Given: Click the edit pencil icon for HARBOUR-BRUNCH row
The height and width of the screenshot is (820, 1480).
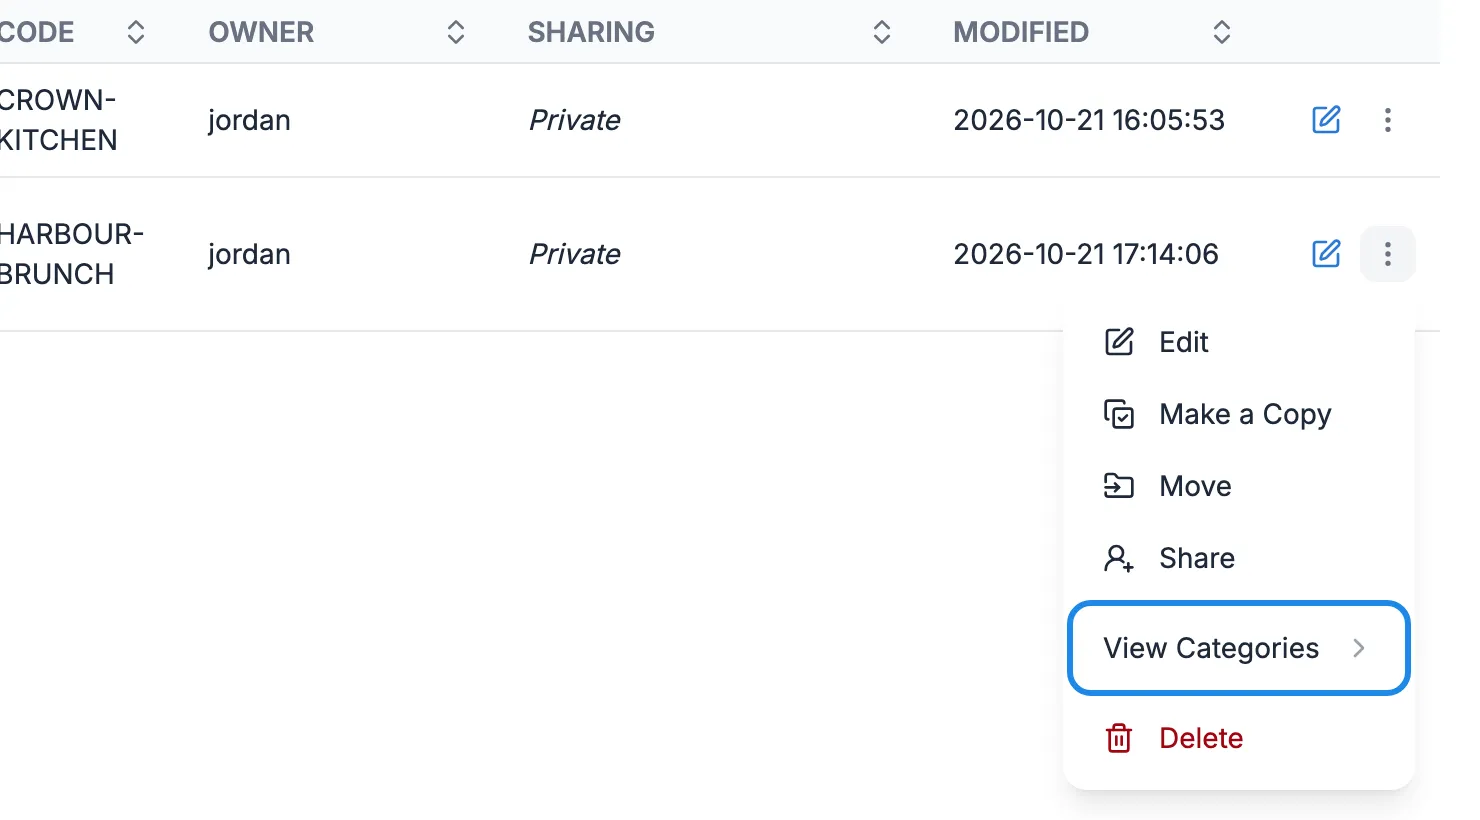Looking at the screenshot, I should click(1326, 254).
